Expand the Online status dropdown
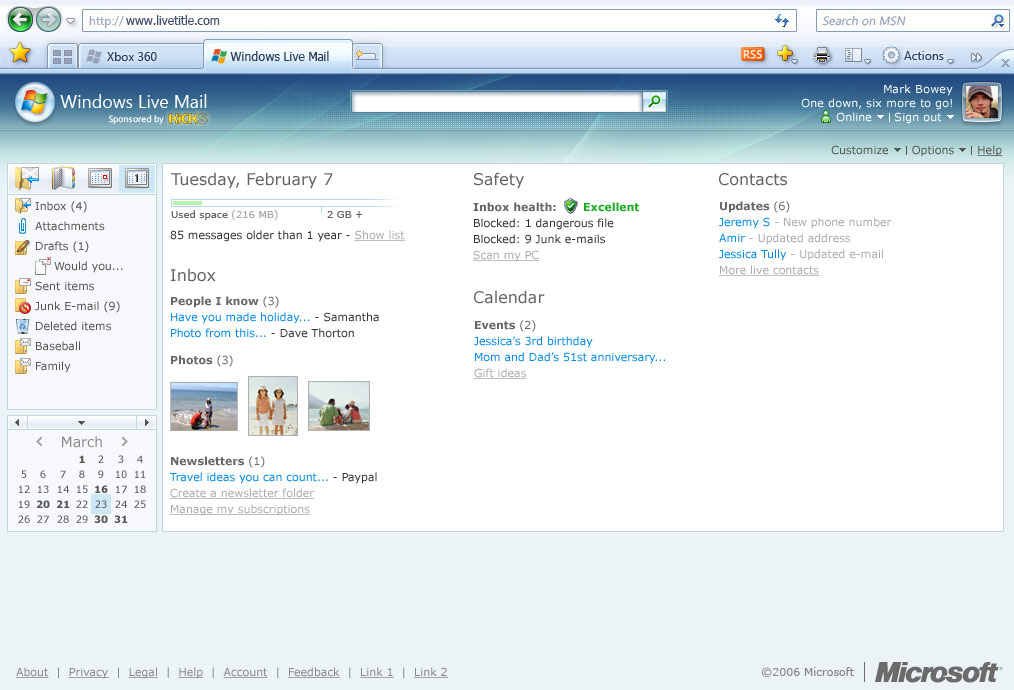The width and height of the screenshot is (1014, 690). [860, 117]
